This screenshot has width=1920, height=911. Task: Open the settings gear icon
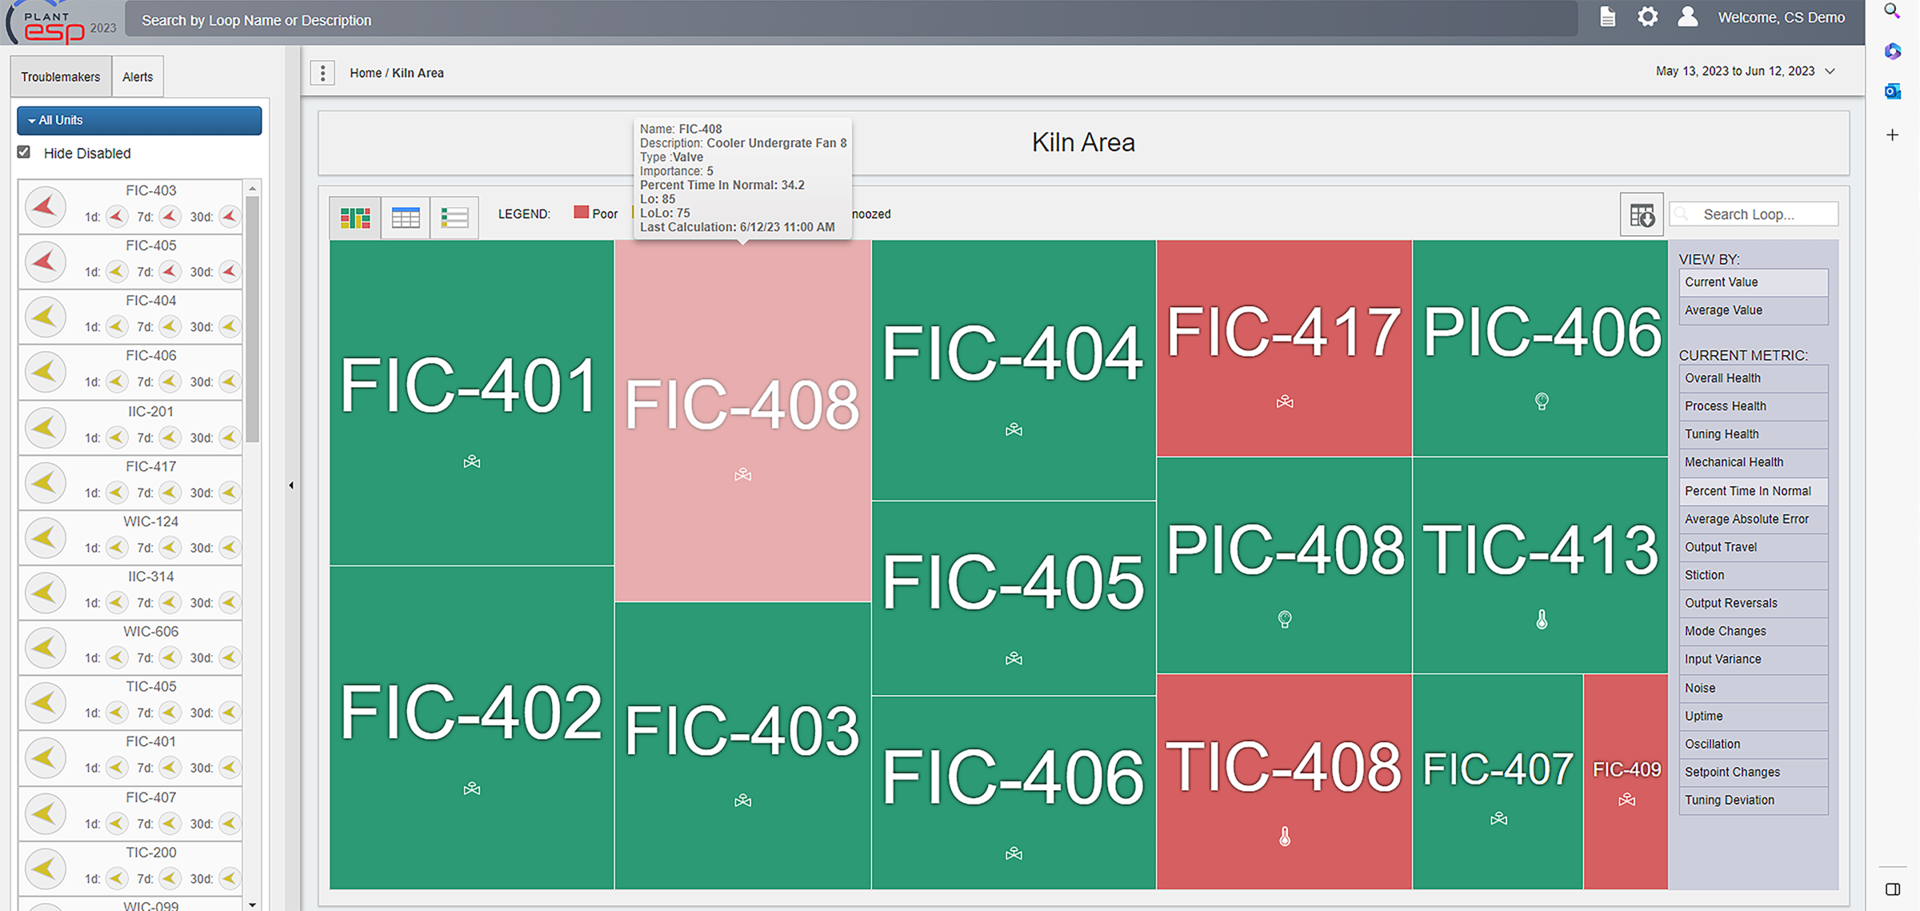click(x=1647, y=17)
